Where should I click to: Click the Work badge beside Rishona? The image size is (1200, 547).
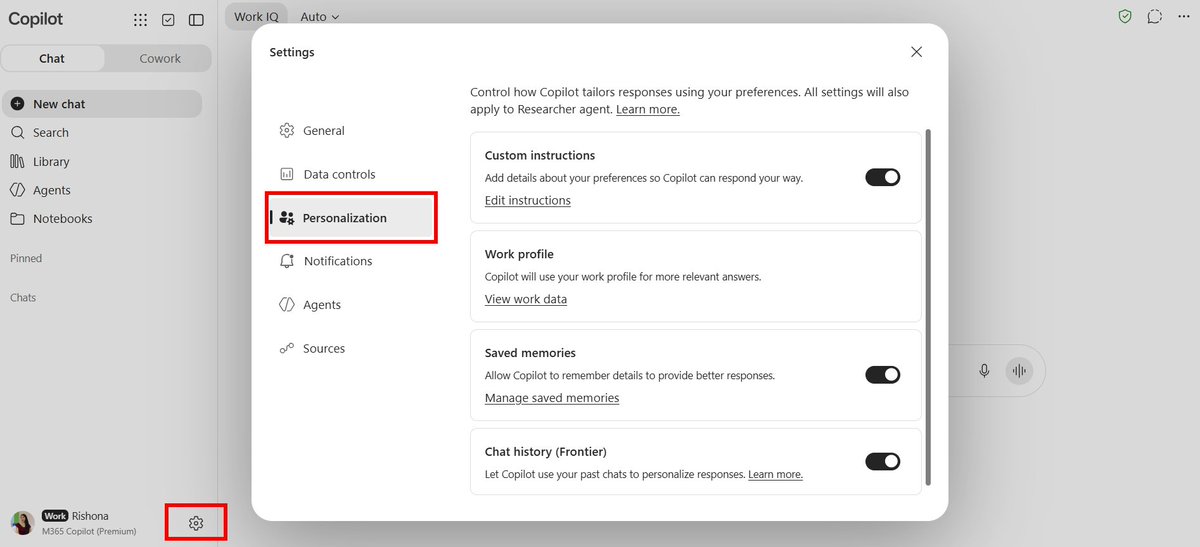point(55,516)
